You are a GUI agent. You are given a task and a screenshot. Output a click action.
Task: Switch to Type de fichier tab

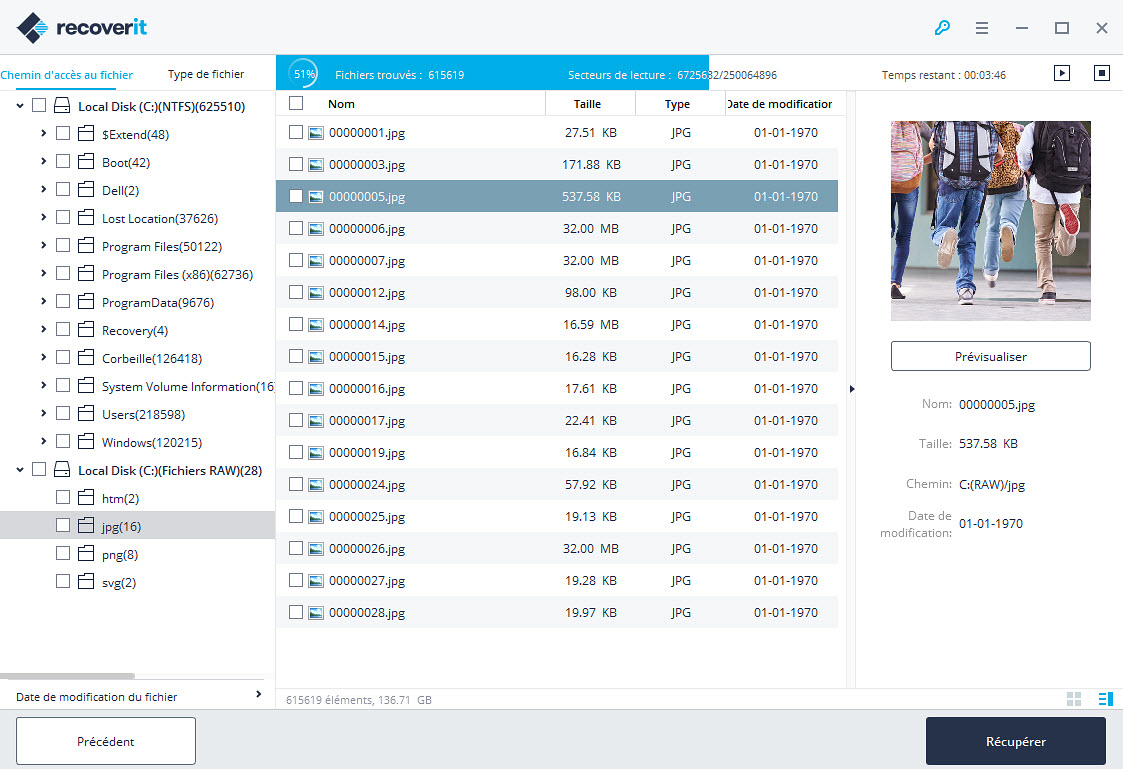206,74
